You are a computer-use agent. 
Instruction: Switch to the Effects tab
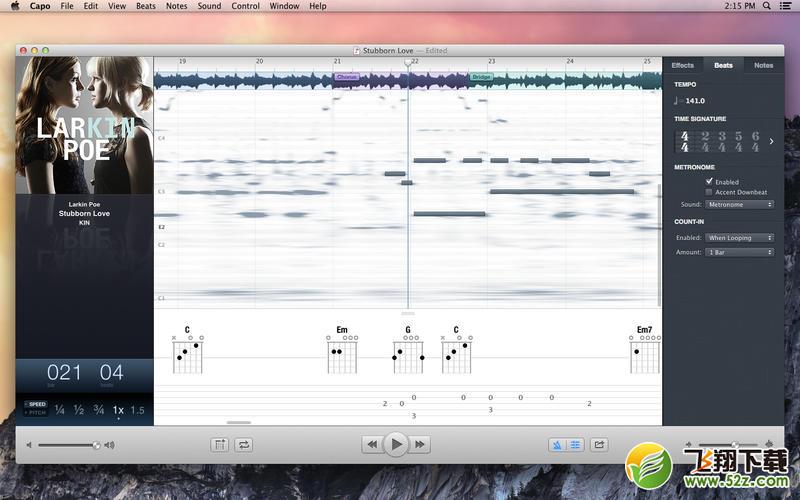pos(683,65)
